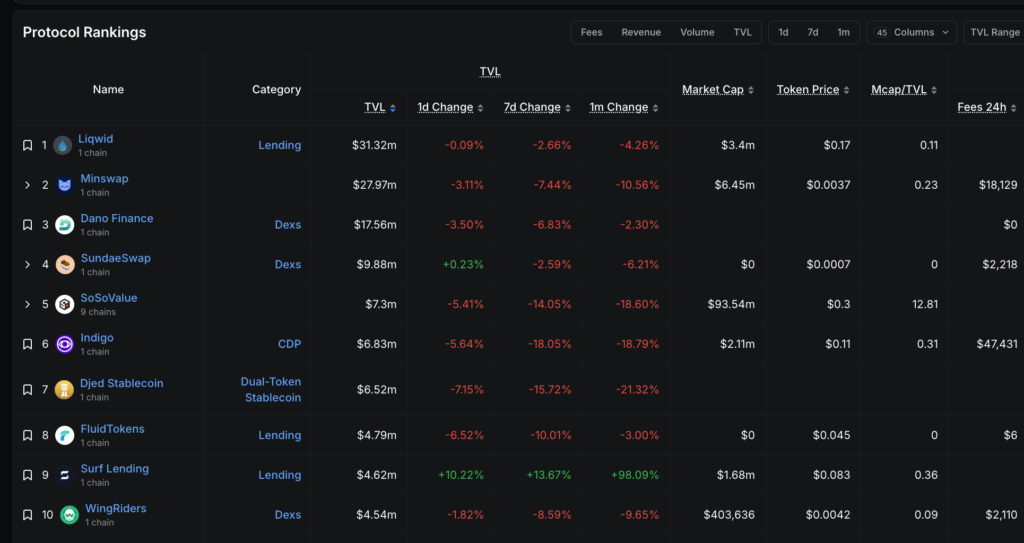Click the $93.54m market cap value
This screenshot has width=1024, height=543.
point(731,304)
